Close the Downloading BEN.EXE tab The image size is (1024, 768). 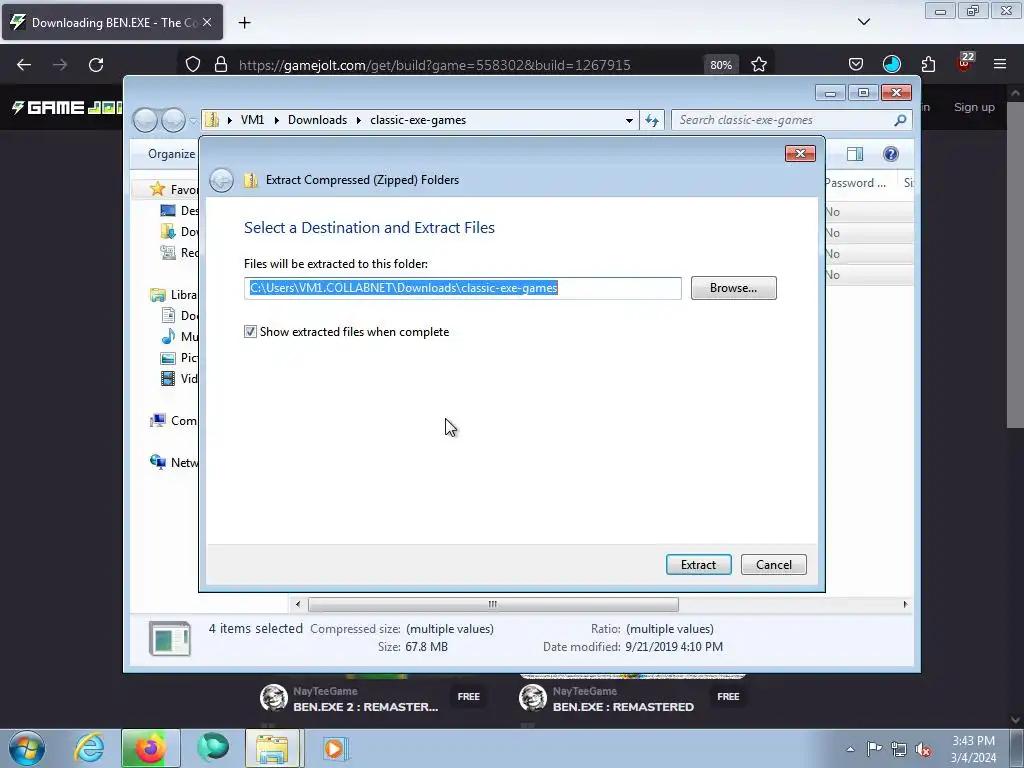pyautogui.click(x=207, y=22)
